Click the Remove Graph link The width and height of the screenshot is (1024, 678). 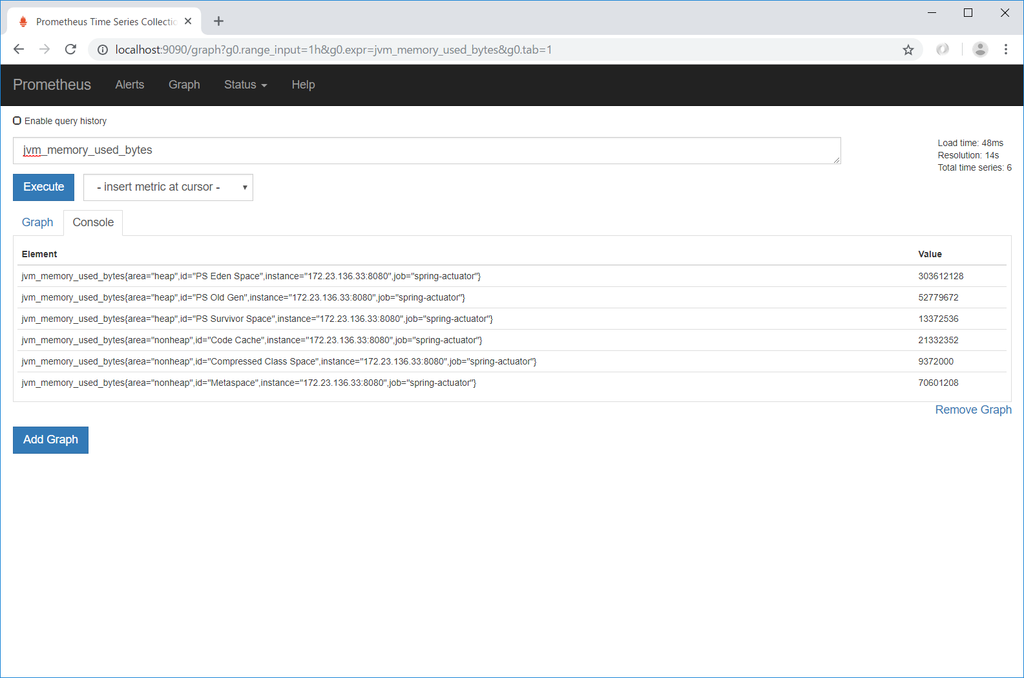pos(973,410)
